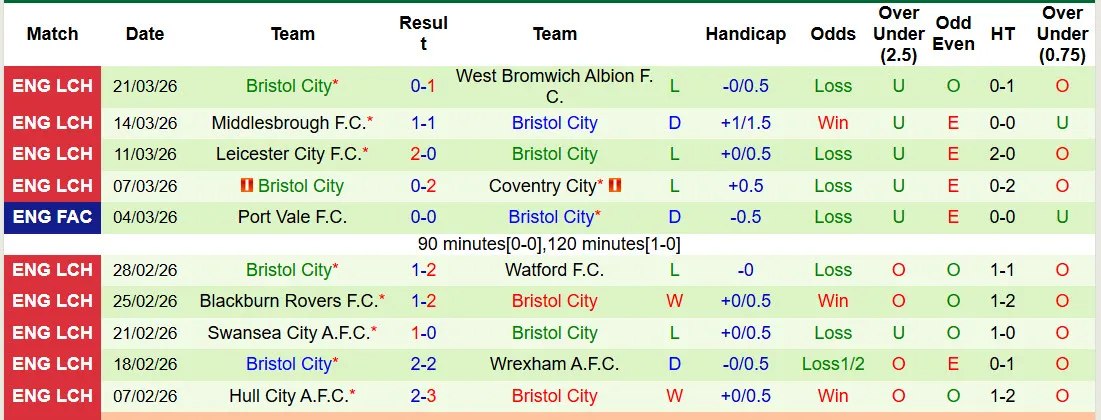This screenshot has height=420, width=1101.
Task: Open the ENG FAC competition badge
Action: [52, 217]
